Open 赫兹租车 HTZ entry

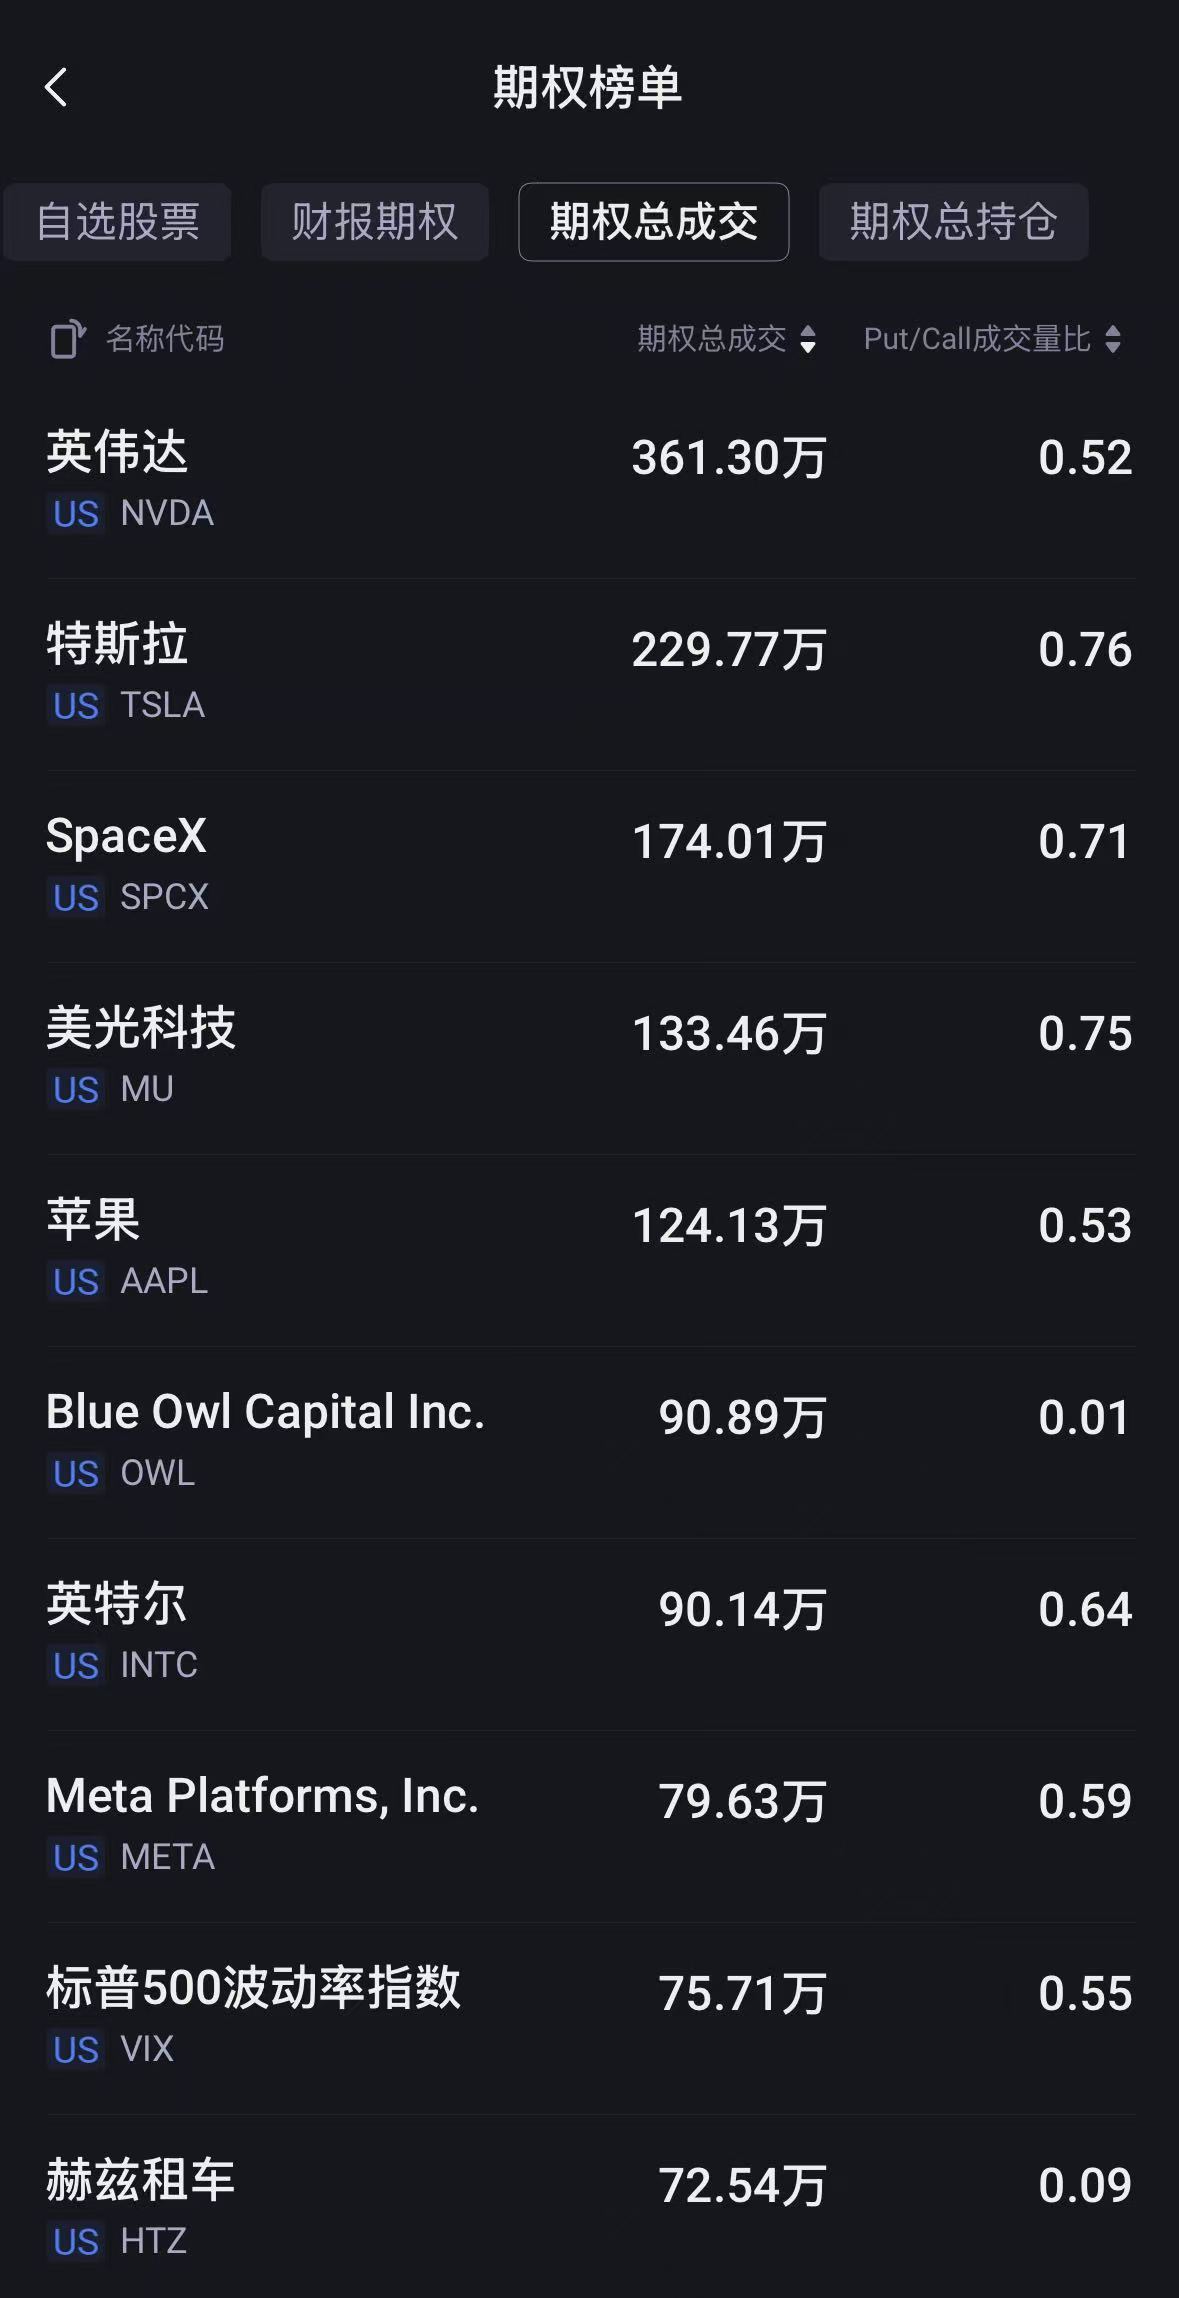click(x=590, y=2207)
